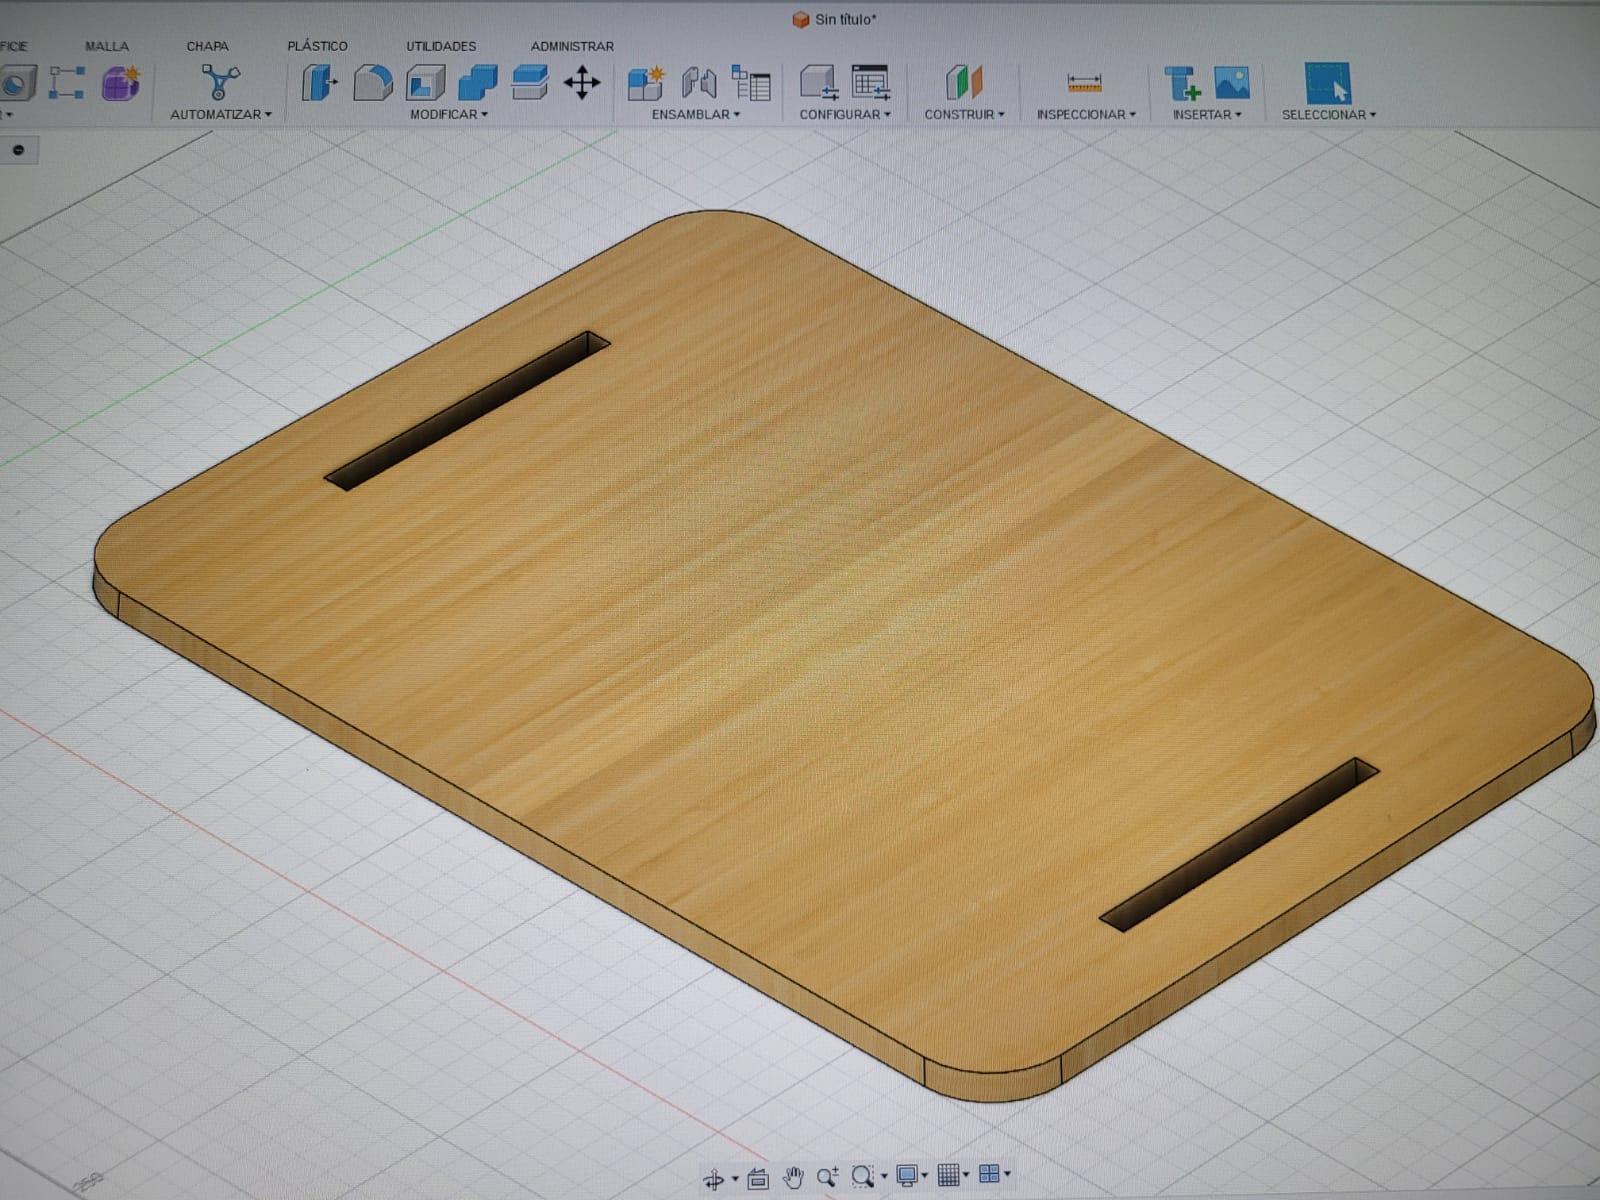Click the upper-left slot cutout

coord(467,411)
